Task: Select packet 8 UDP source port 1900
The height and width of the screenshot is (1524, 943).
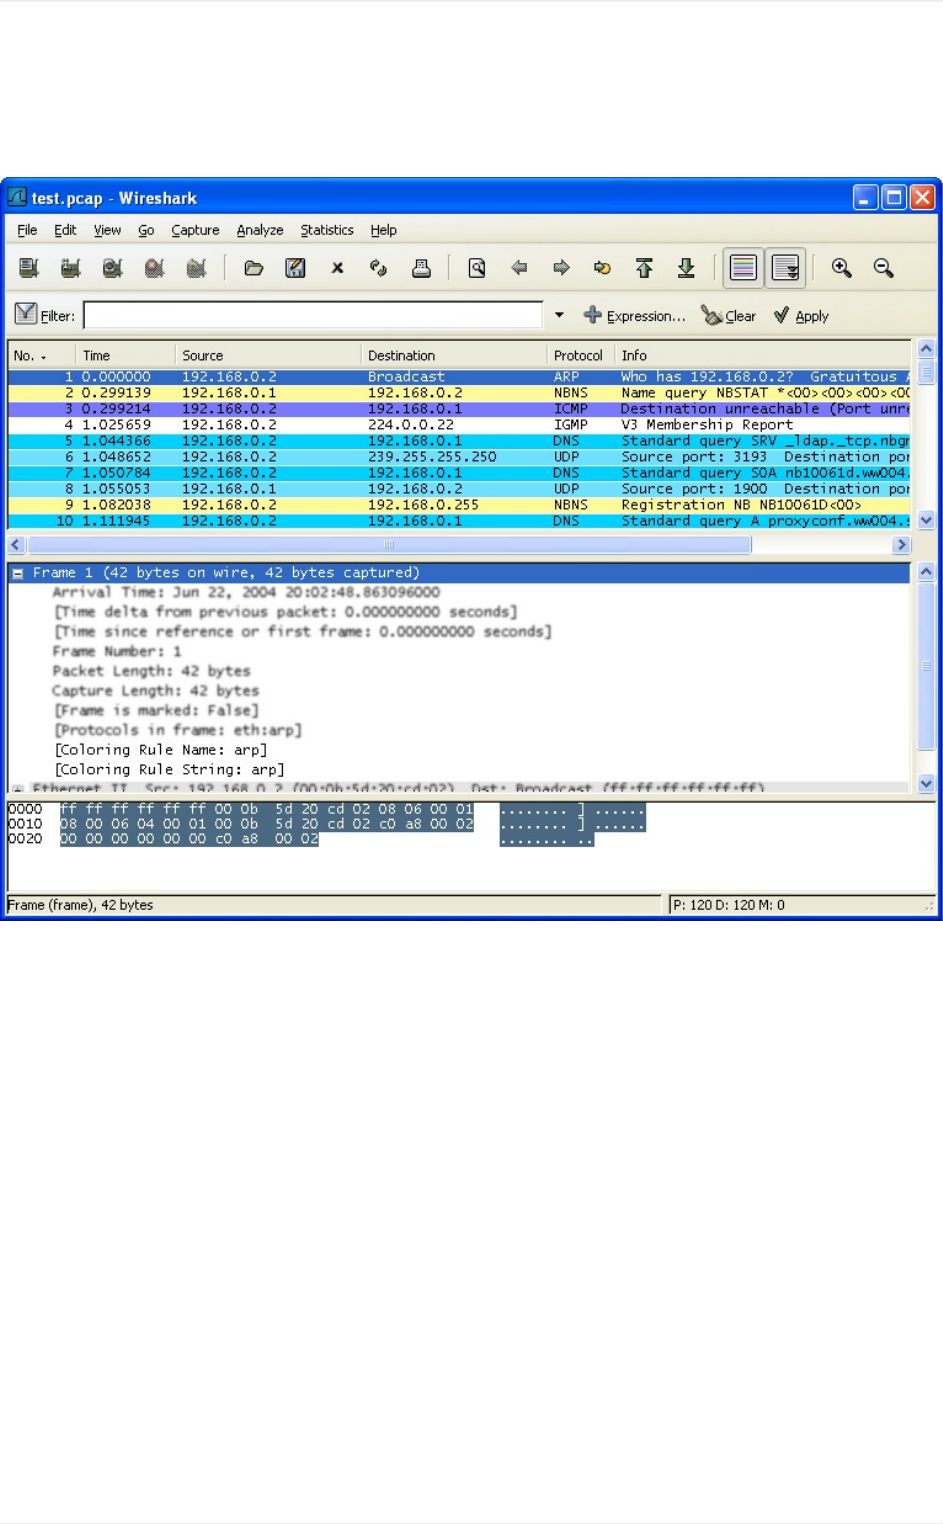Action: pos(459,489)
